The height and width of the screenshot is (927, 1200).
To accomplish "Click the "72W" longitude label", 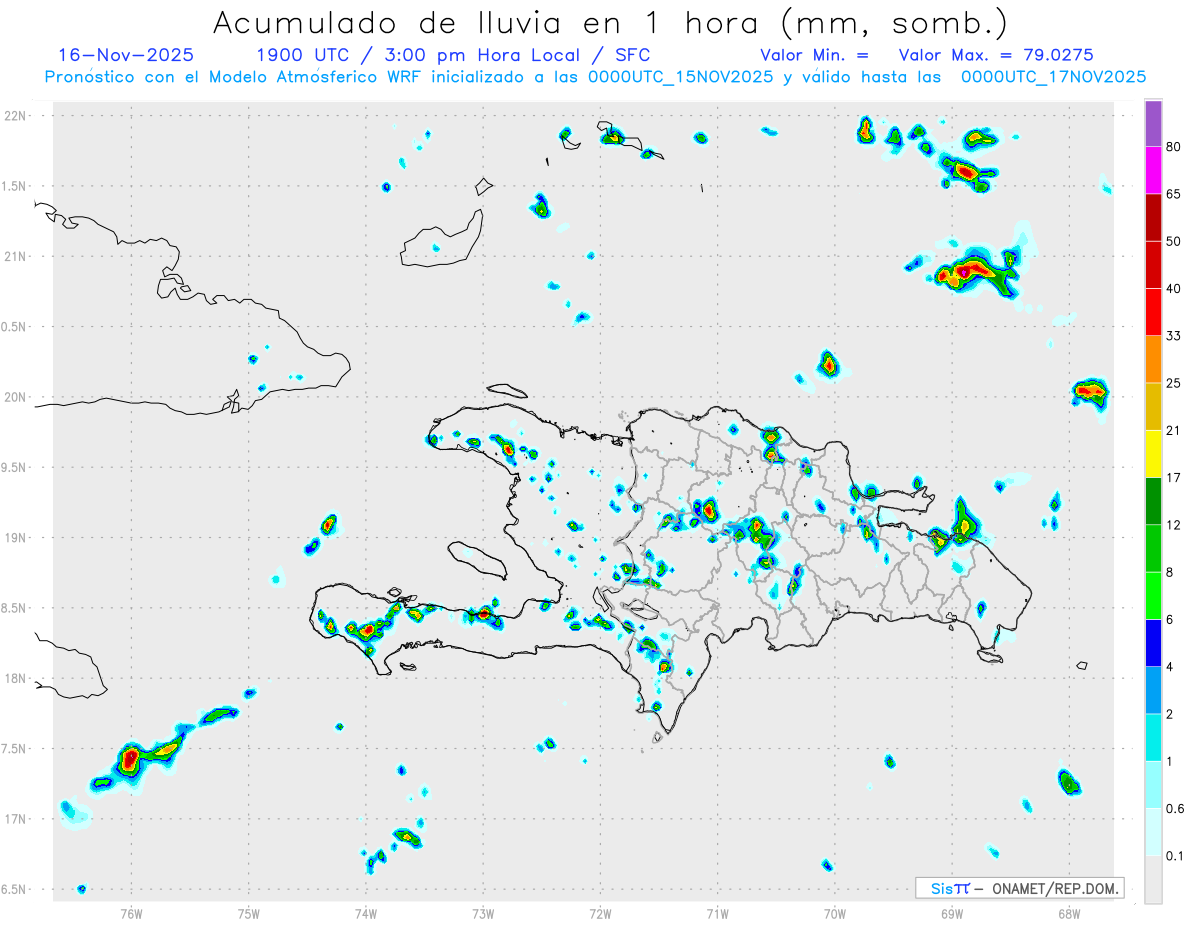I will click(600, 912).
